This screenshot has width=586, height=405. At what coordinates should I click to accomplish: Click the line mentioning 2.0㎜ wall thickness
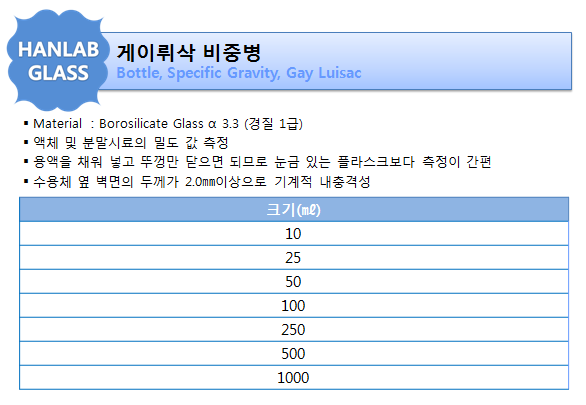coord(197,182)
